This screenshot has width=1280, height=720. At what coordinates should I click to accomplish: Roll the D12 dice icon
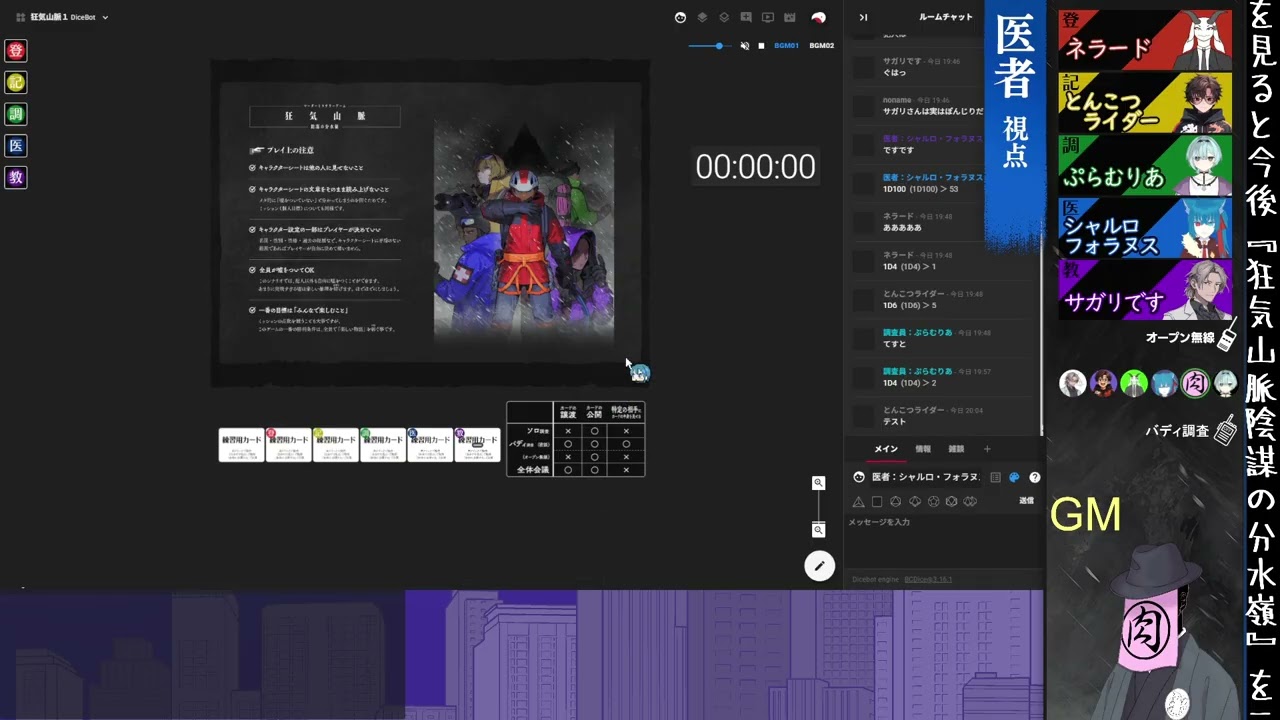click(x=933, y=502)
